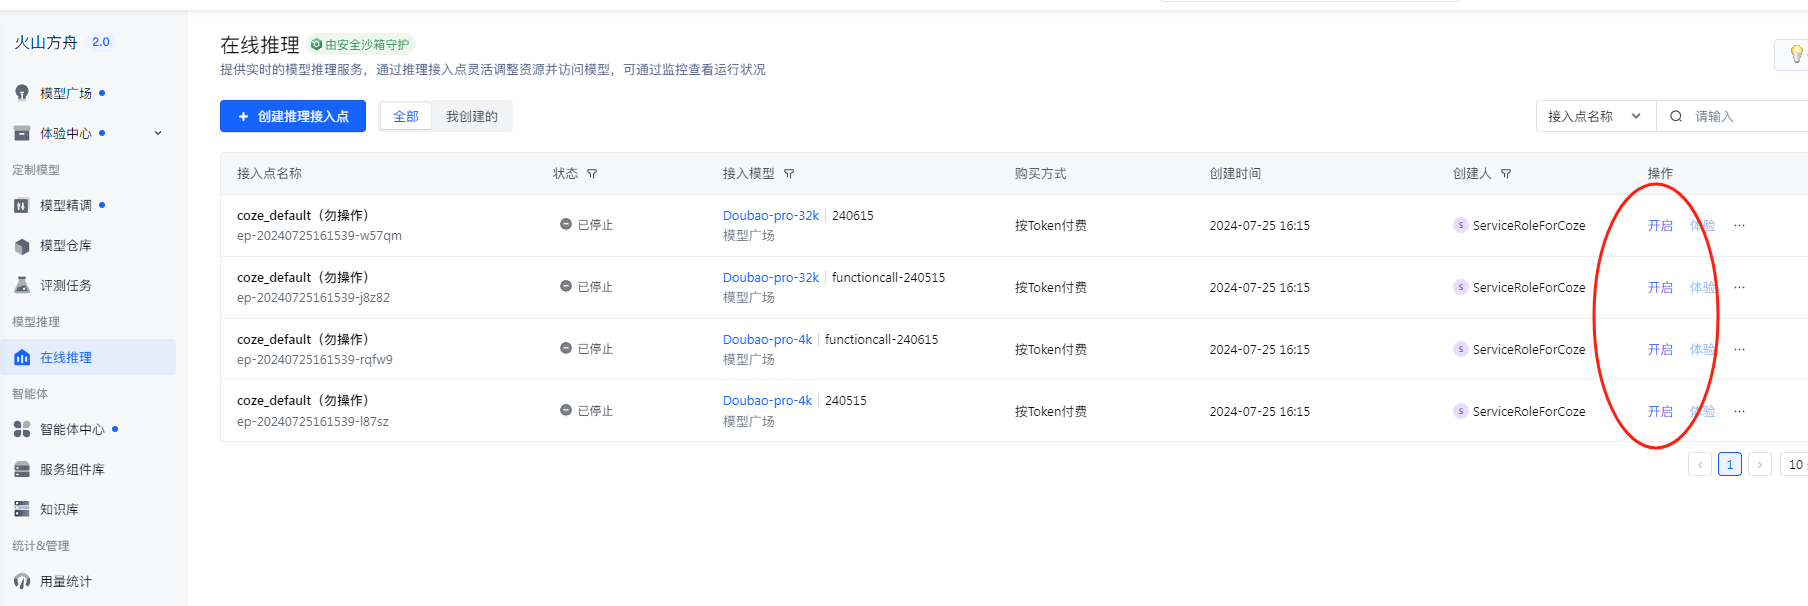Image resolution: width=1808 pixels, height=606 pixels.
Task: Click the 智能体中心 sidebar icon
Action: (22, 429)
